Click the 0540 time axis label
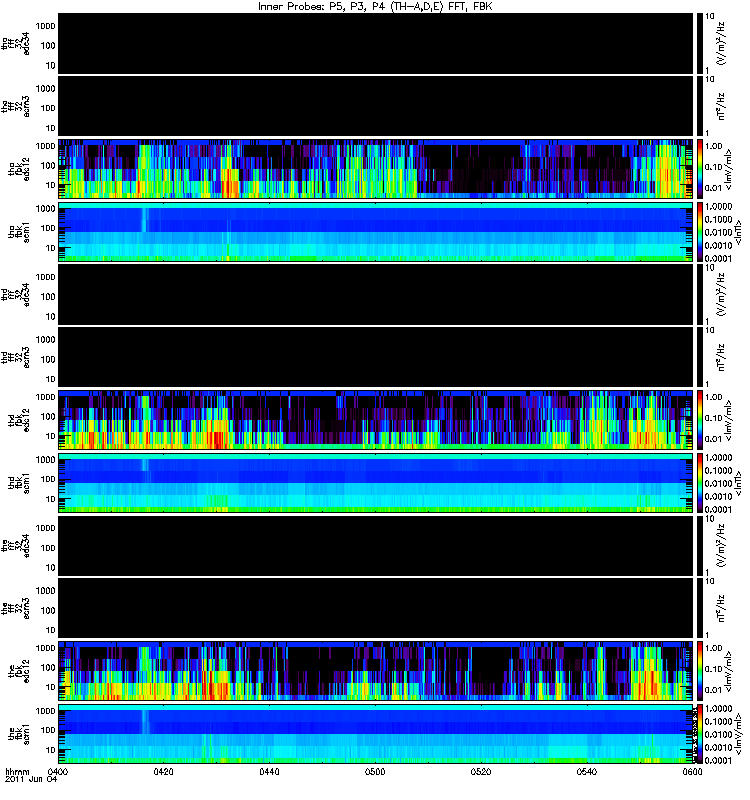Screen dimensions: 750x800 click(587, 771)
